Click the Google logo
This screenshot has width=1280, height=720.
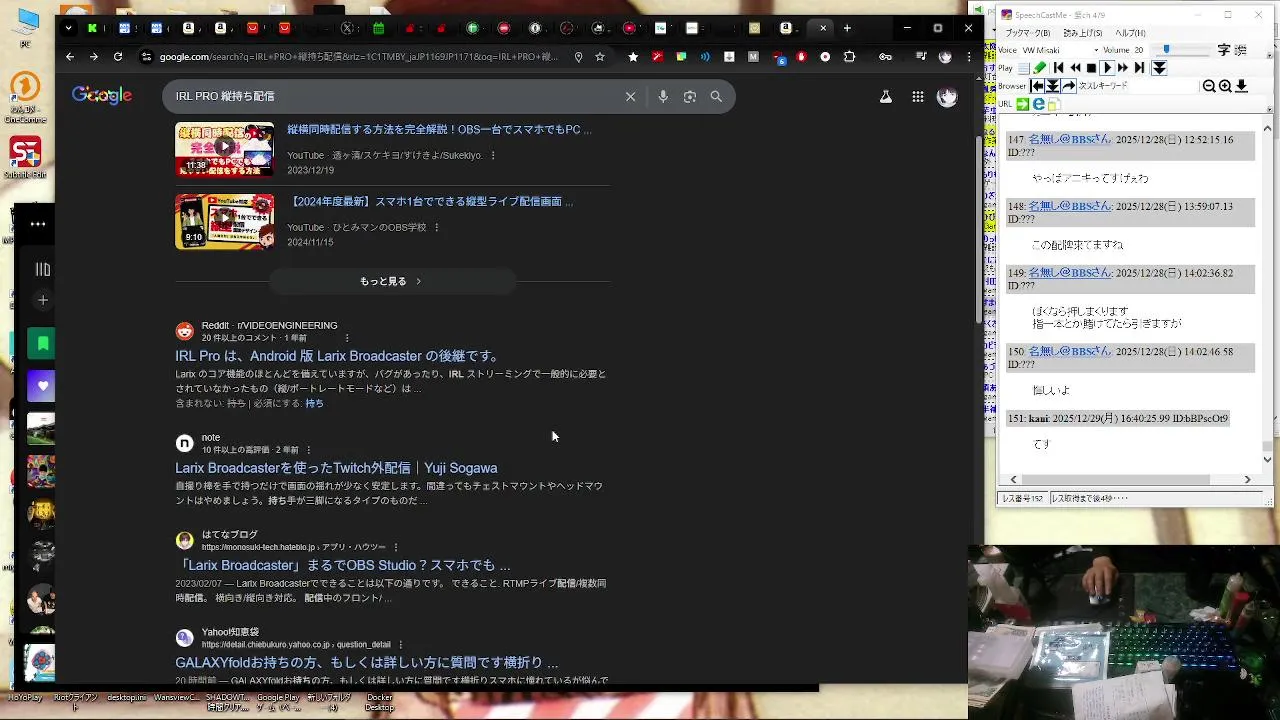(102, 96)
